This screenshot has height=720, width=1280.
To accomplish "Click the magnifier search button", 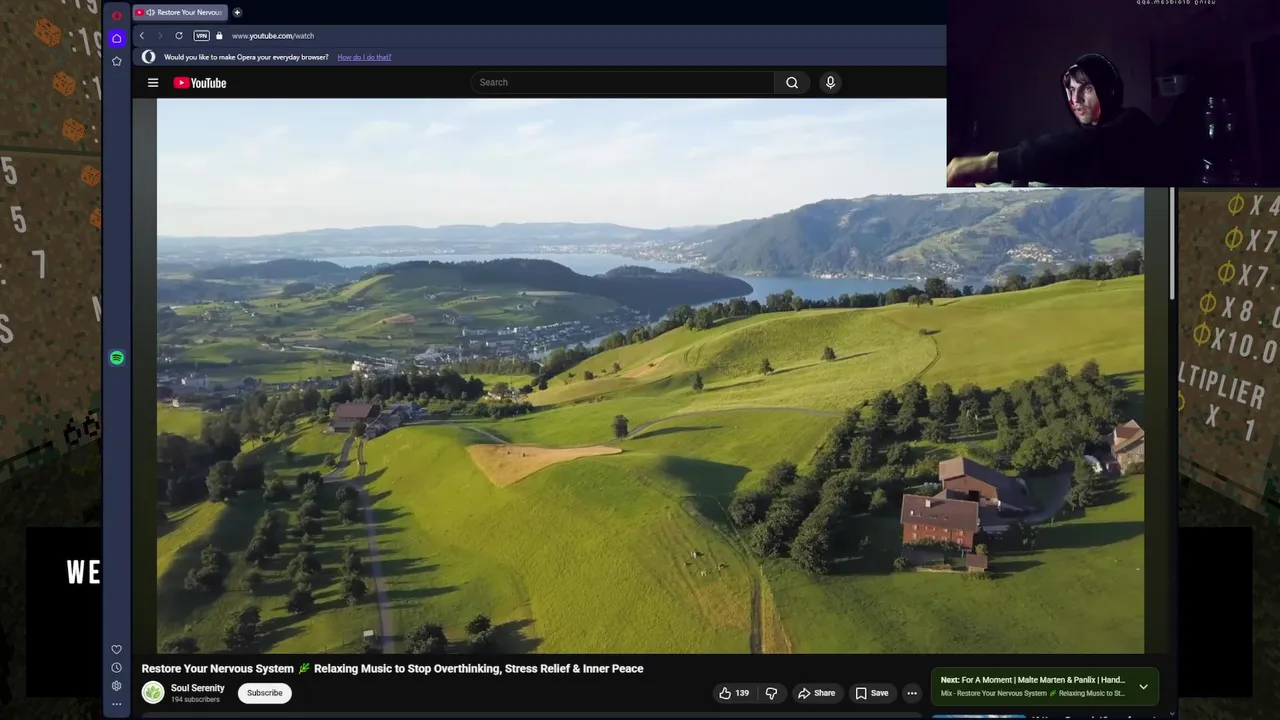I will click(792, 83).
